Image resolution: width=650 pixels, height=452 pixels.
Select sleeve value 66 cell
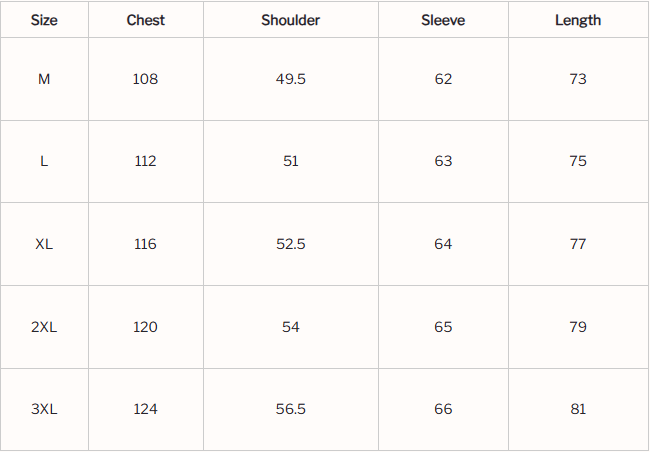(443, 409)
